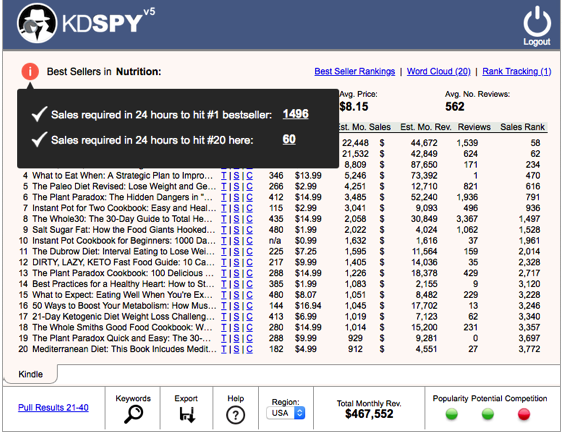Click C link for What to Expect row

[x=249, y=295]
